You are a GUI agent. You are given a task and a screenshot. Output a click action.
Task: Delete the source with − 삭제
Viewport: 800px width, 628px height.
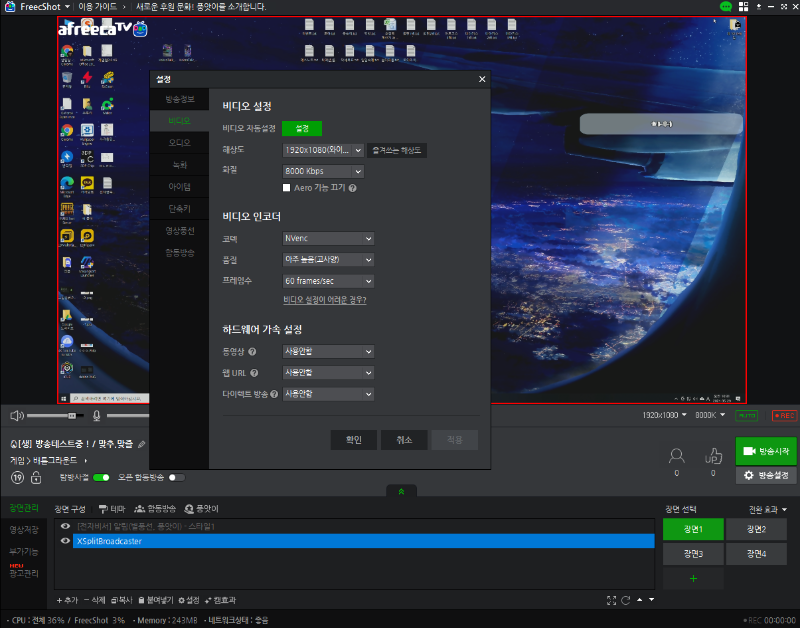[x=94, y=600]
